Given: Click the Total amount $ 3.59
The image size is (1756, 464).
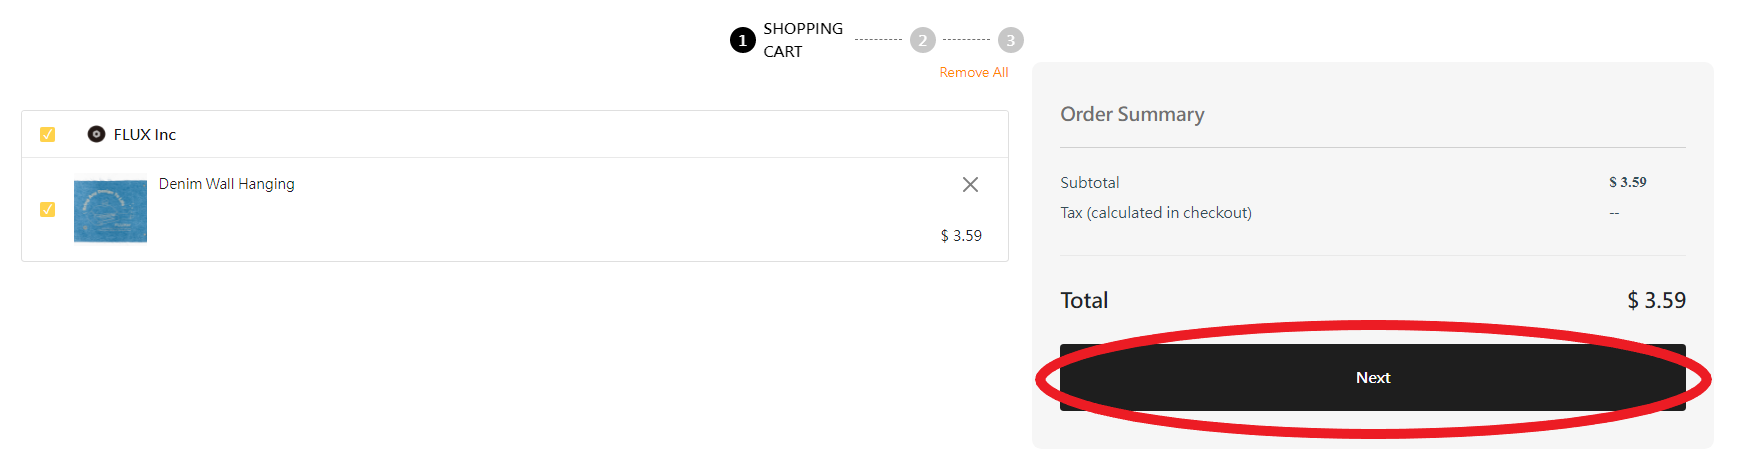Looking at the screenshot, I should [x=1656, y=301].
